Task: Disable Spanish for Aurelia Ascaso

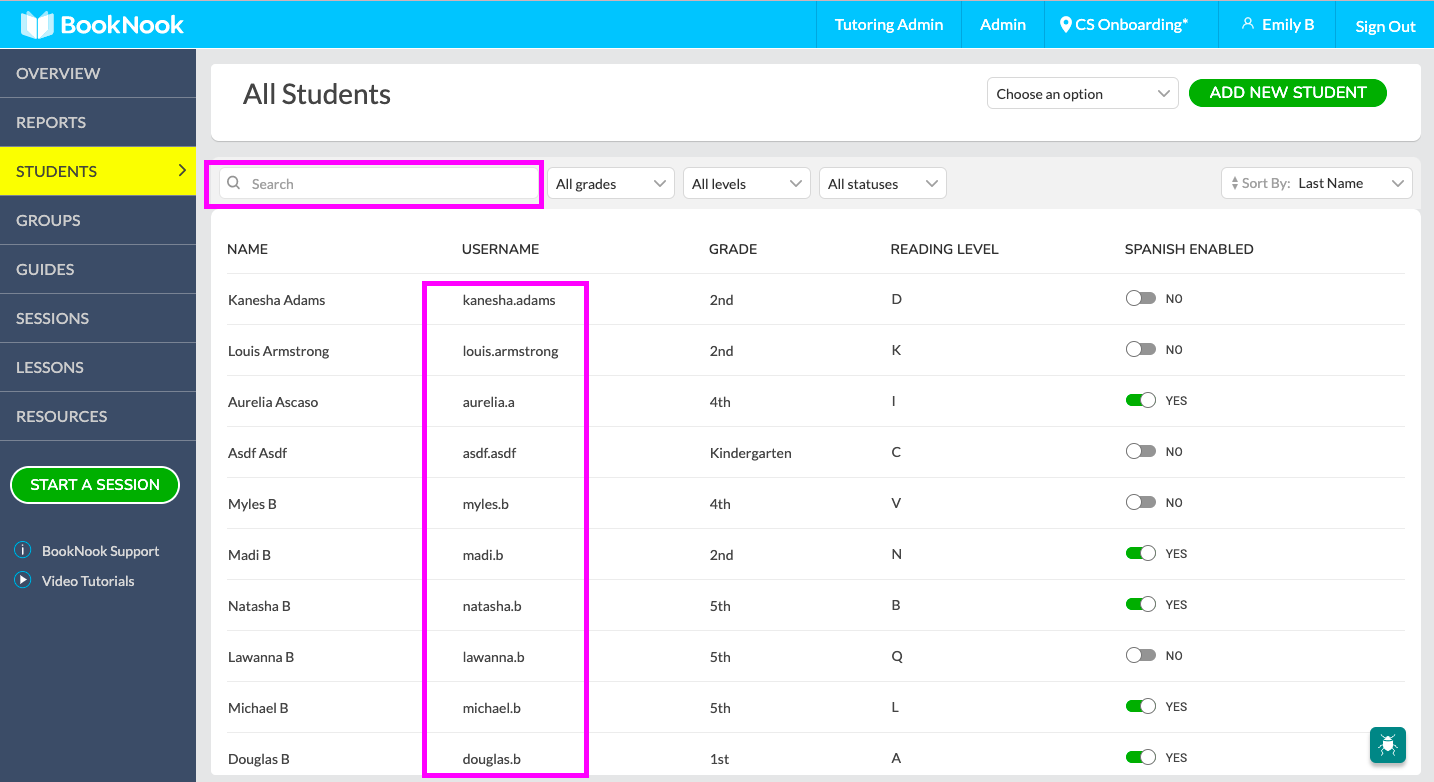Action: click(1140, 400)
